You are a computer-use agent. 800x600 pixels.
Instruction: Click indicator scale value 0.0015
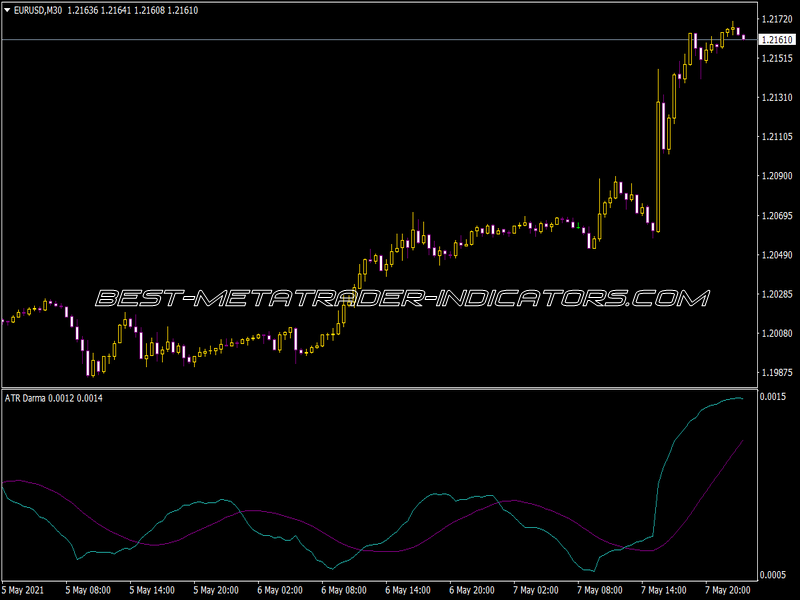[x=772, y=396]
